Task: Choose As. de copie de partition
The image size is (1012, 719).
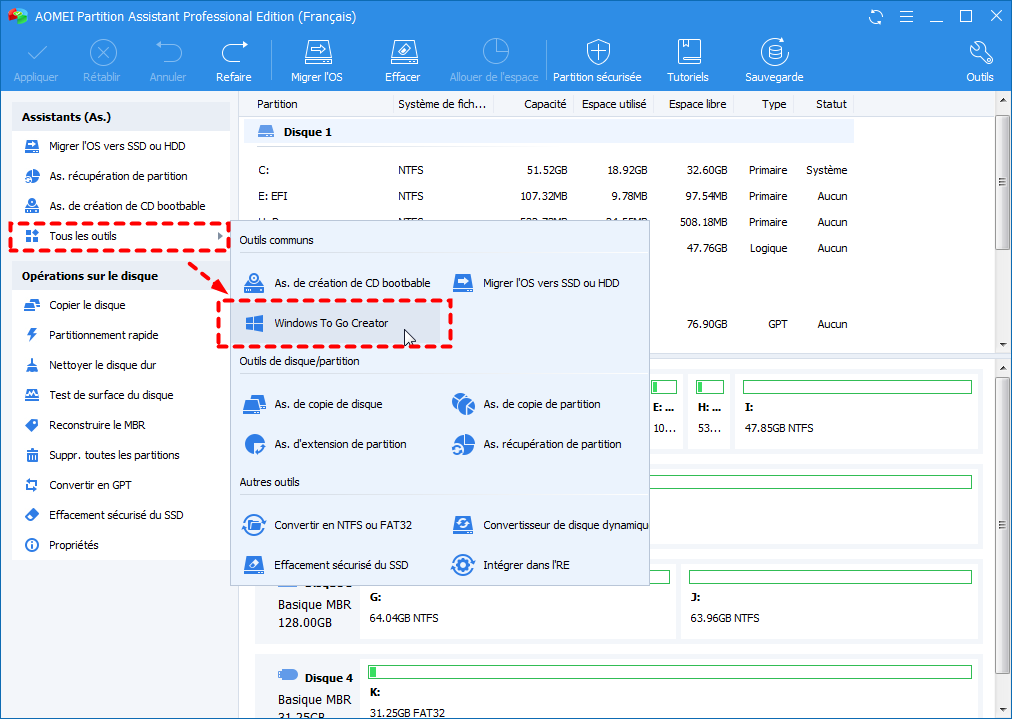Action: coord(541,404)
